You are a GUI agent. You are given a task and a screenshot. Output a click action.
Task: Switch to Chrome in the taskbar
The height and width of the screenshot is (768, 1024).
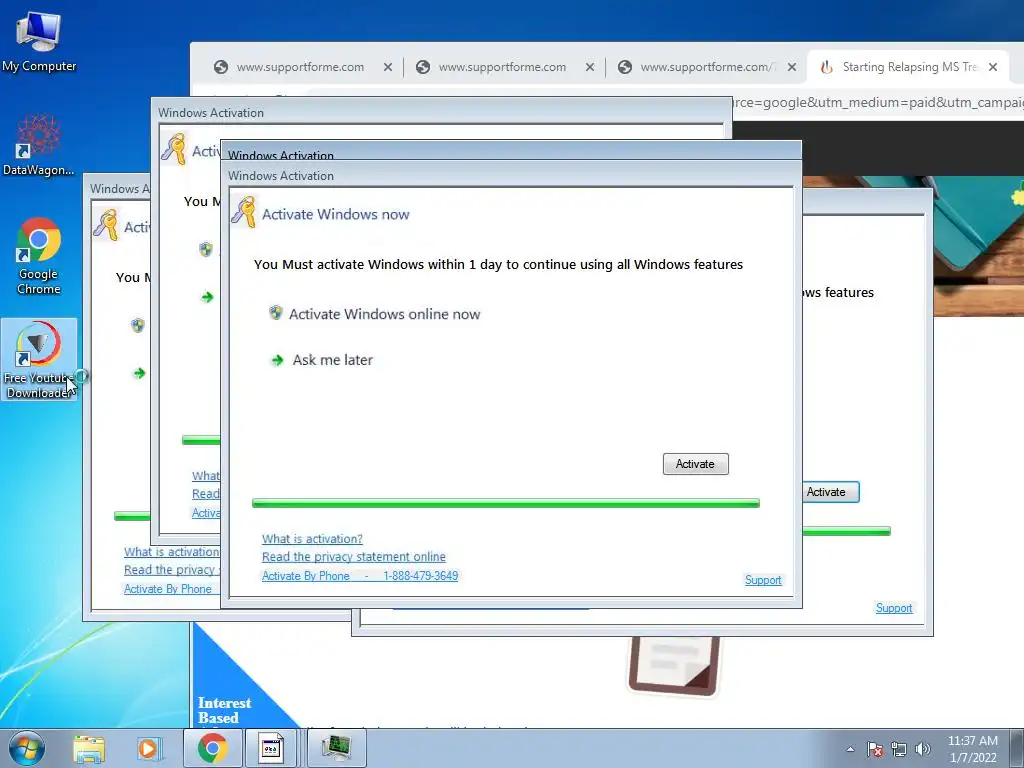[x=212, y=748]
